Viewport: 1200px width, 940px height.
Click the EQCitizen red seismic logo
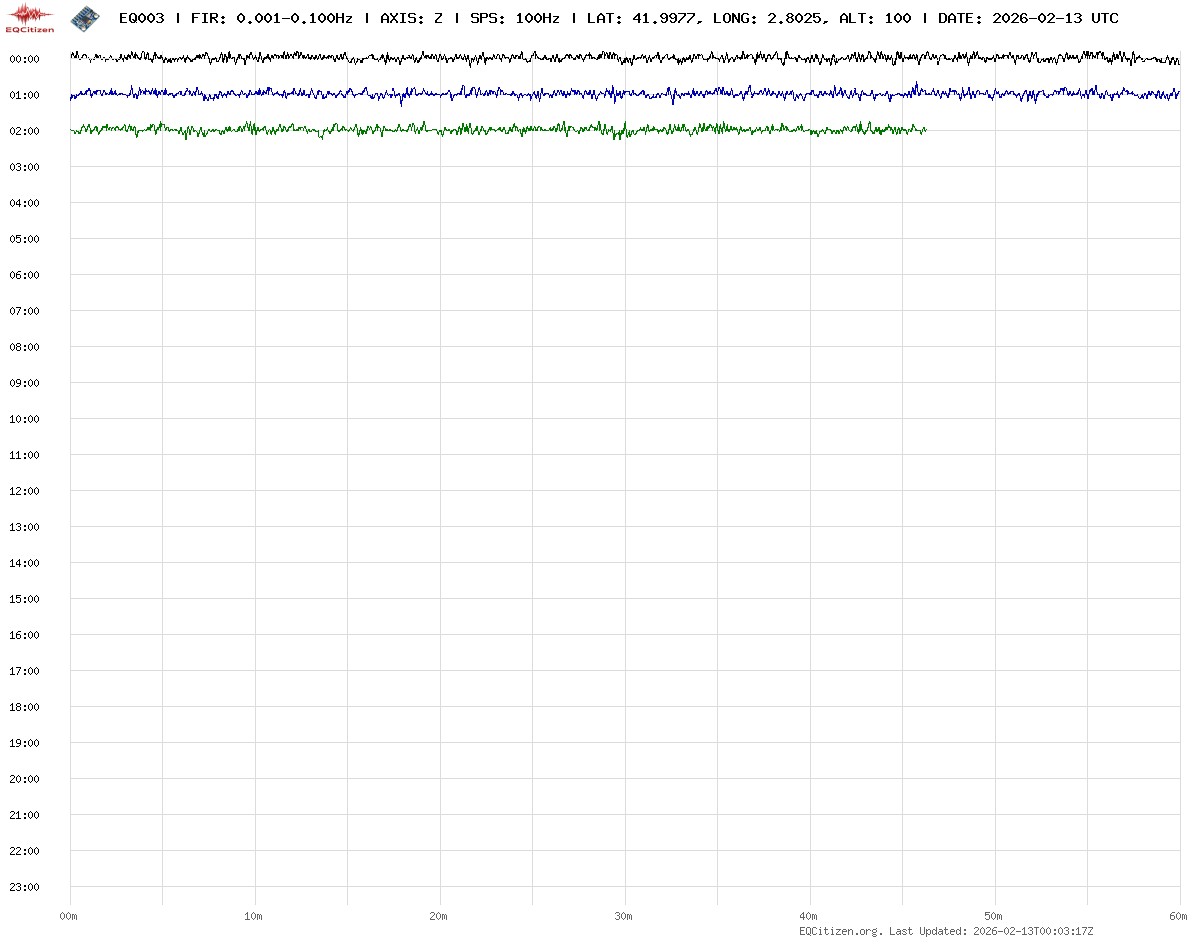tap(30, 18)
